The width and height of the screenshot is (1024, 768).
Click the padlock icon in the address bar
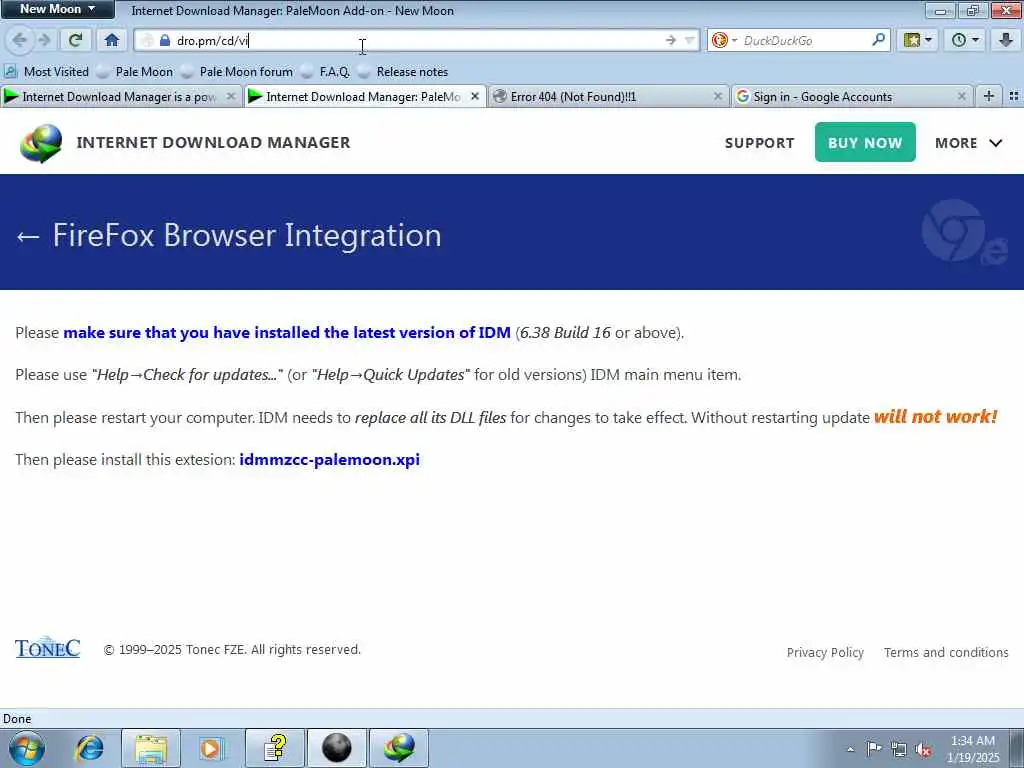165,40
